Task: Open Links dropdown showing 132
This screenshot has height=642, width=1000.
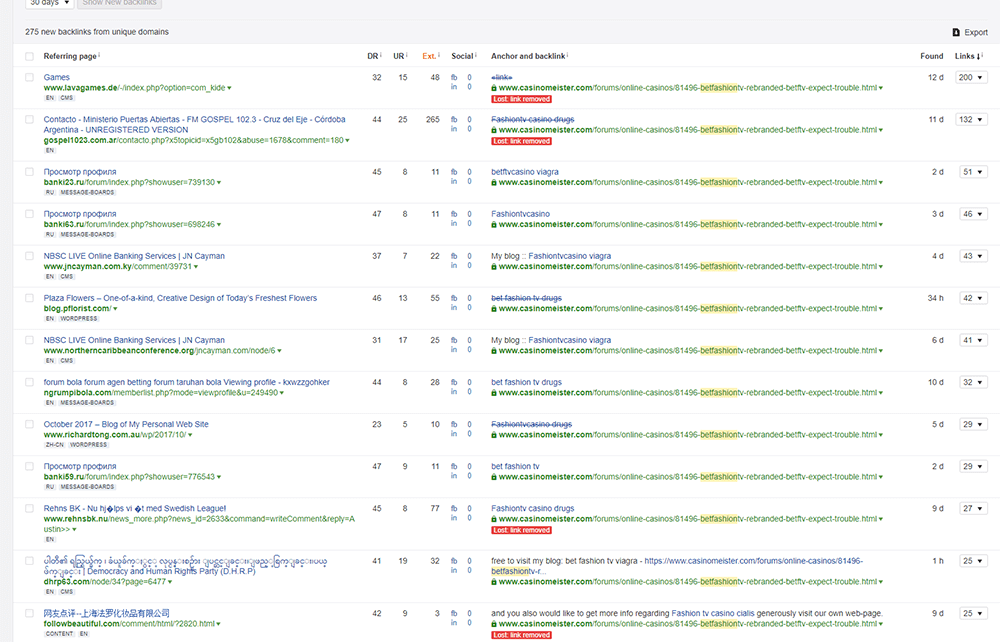Action: [x=972, y=120]
